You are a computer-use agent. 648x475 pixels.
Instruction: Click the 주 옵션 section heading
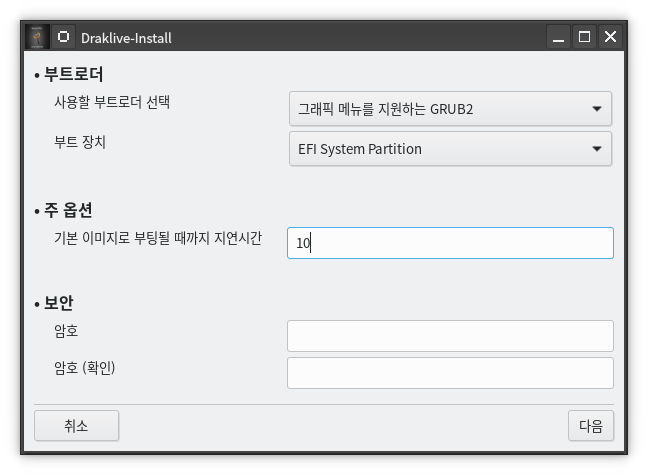pos(68,210)
